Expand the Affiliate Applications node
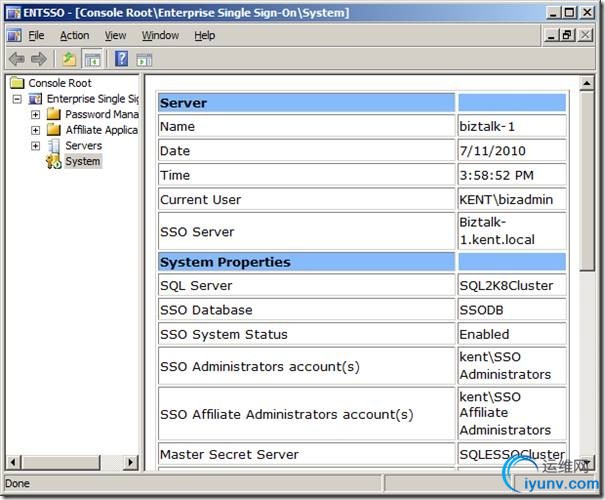605x500 pixels. [x=35, y=130]
